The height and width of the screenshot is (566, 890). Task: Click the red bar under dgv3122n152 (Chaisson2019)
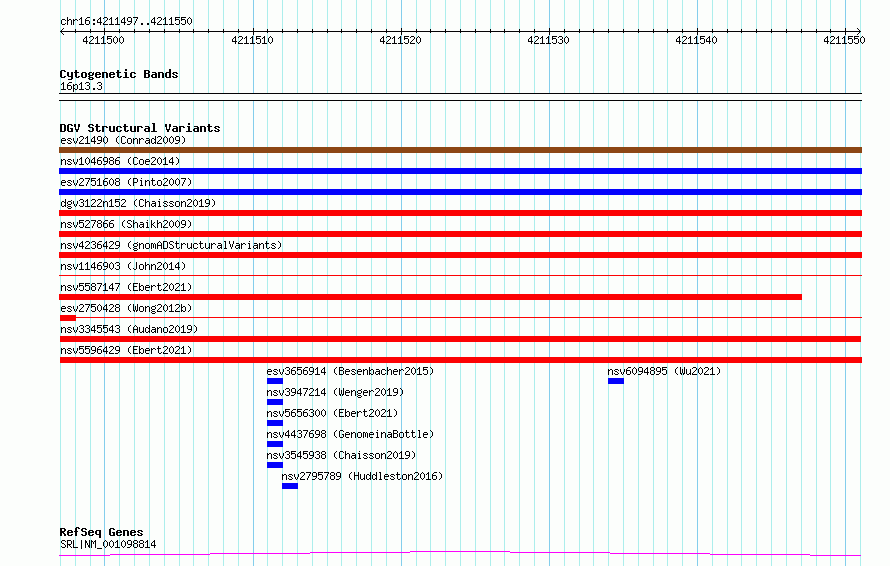click(x=460, y=213)
